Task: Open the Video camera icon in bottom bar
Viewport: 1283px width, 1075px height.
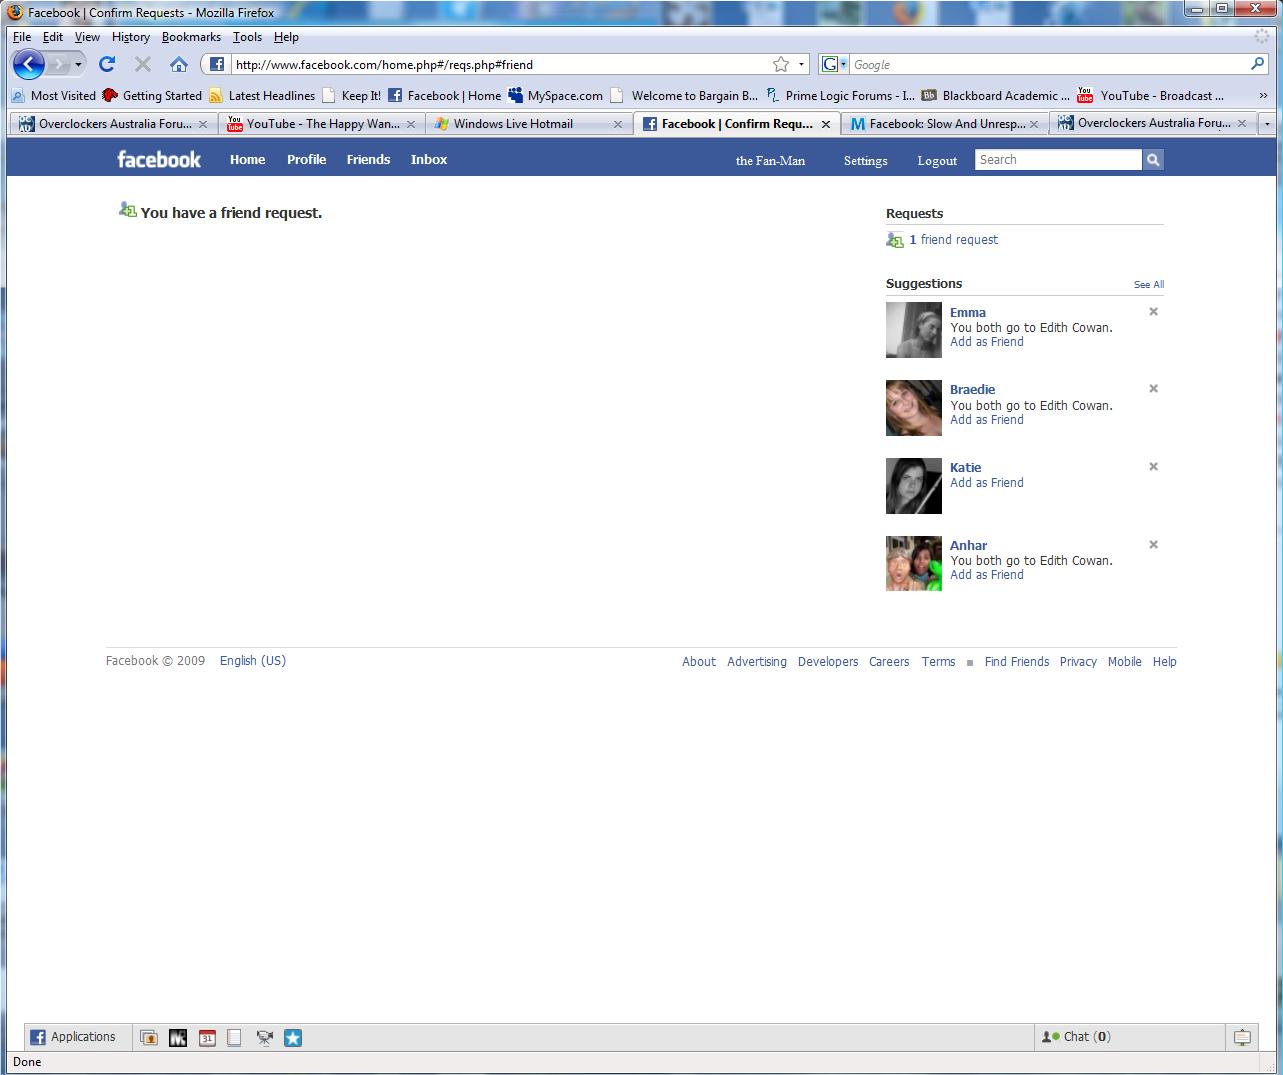Action: [x=264, y=1038]
